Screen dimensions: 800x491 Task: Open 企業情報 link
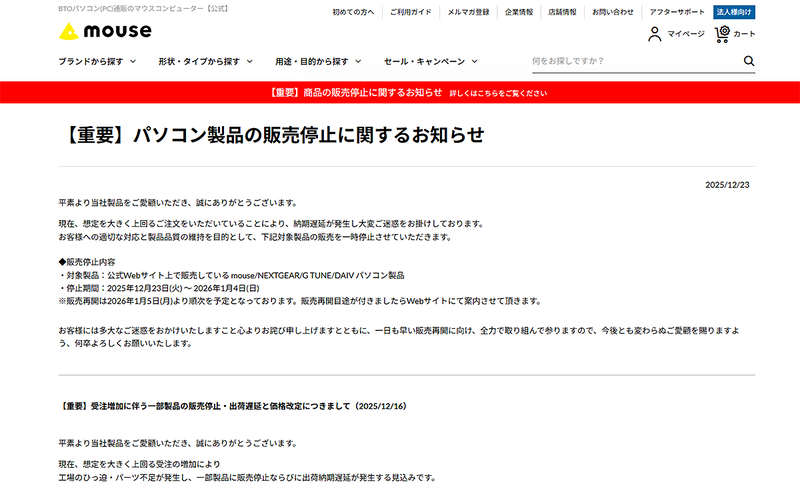coord(519,12)
